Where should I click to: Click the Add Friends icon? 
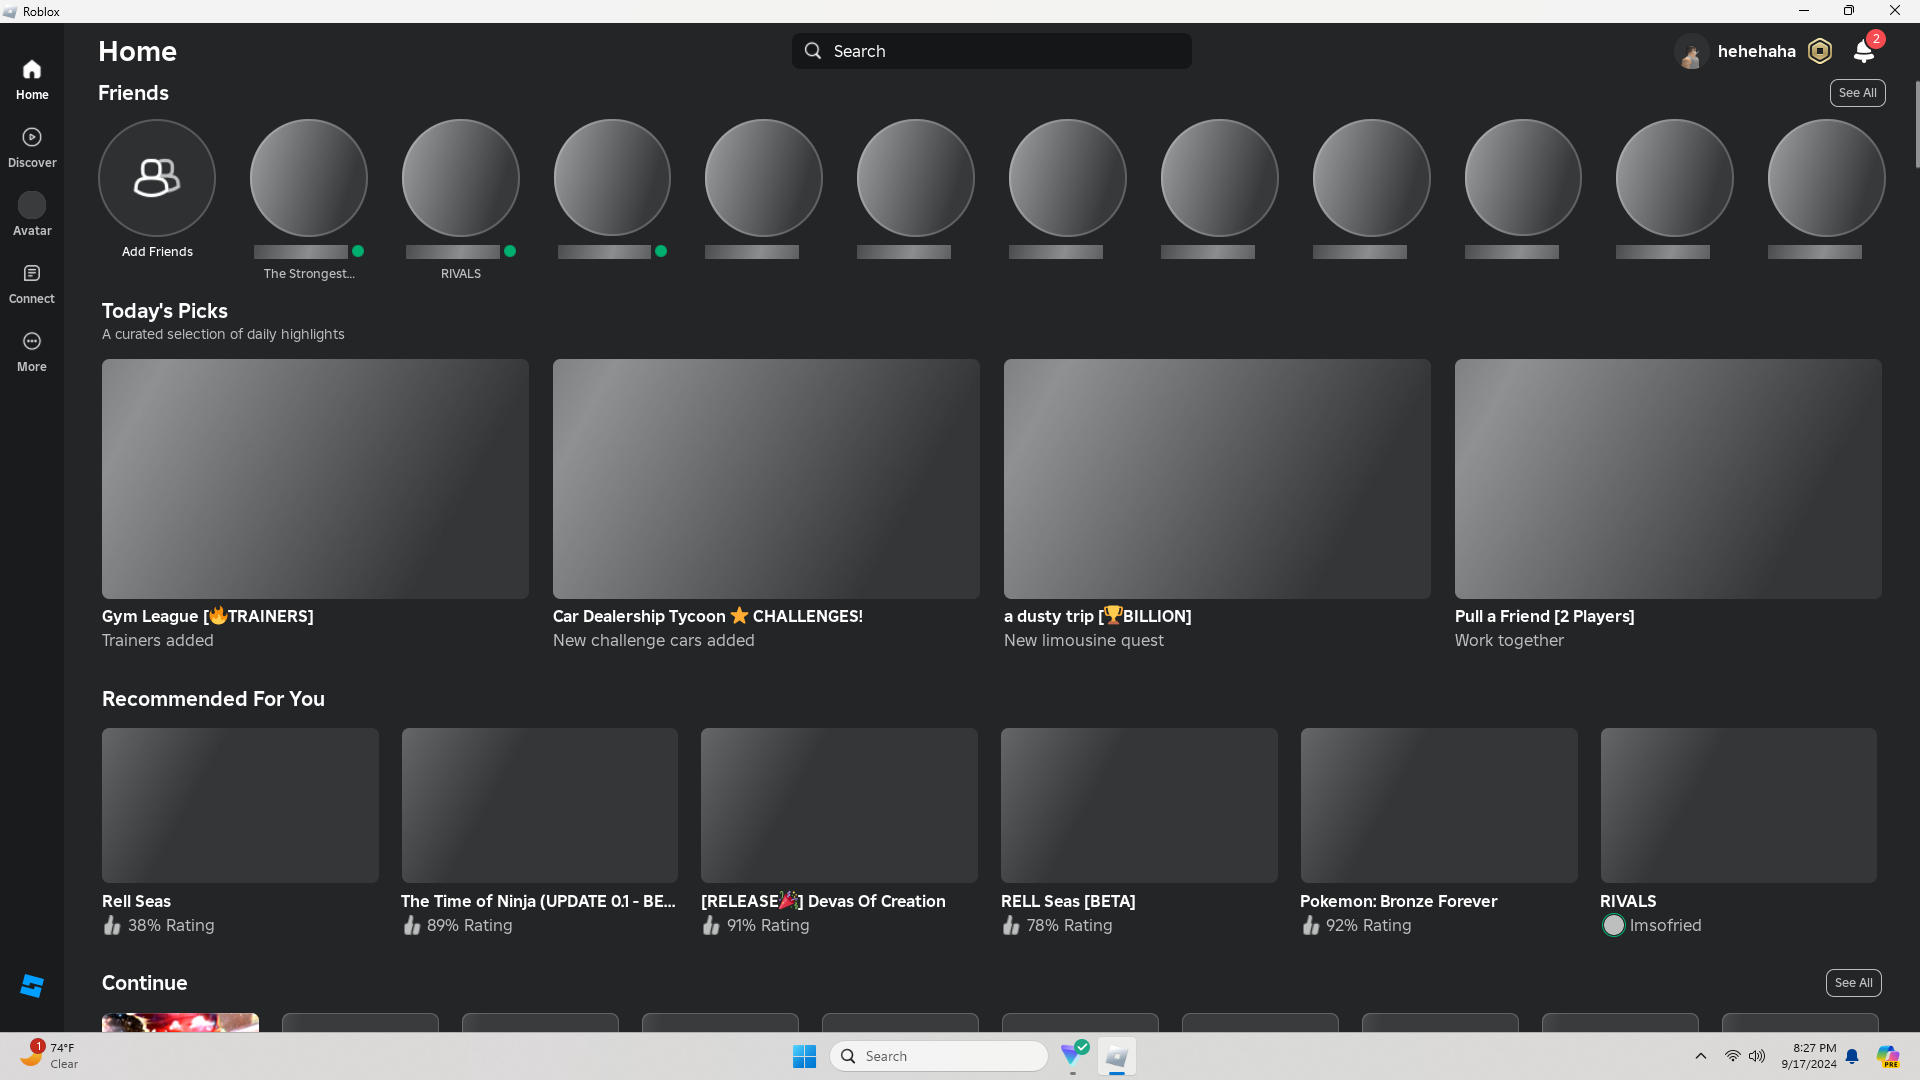pyautogui.click(x=157, y=178)
